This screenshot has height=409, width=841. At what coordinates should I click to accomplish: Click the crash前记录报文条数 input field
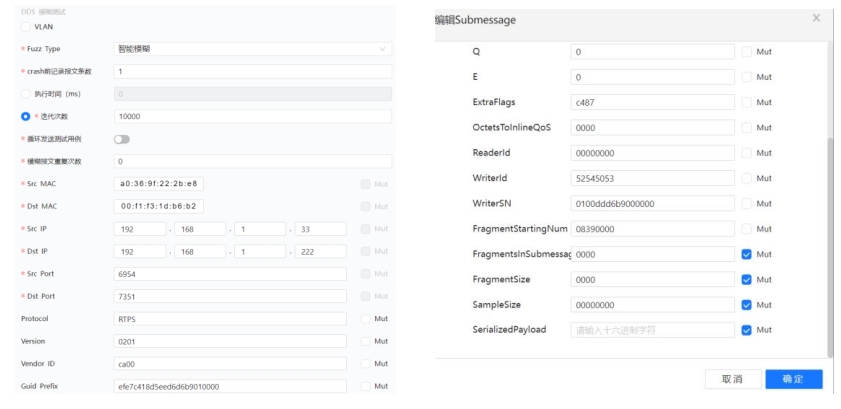click(252, 71)
